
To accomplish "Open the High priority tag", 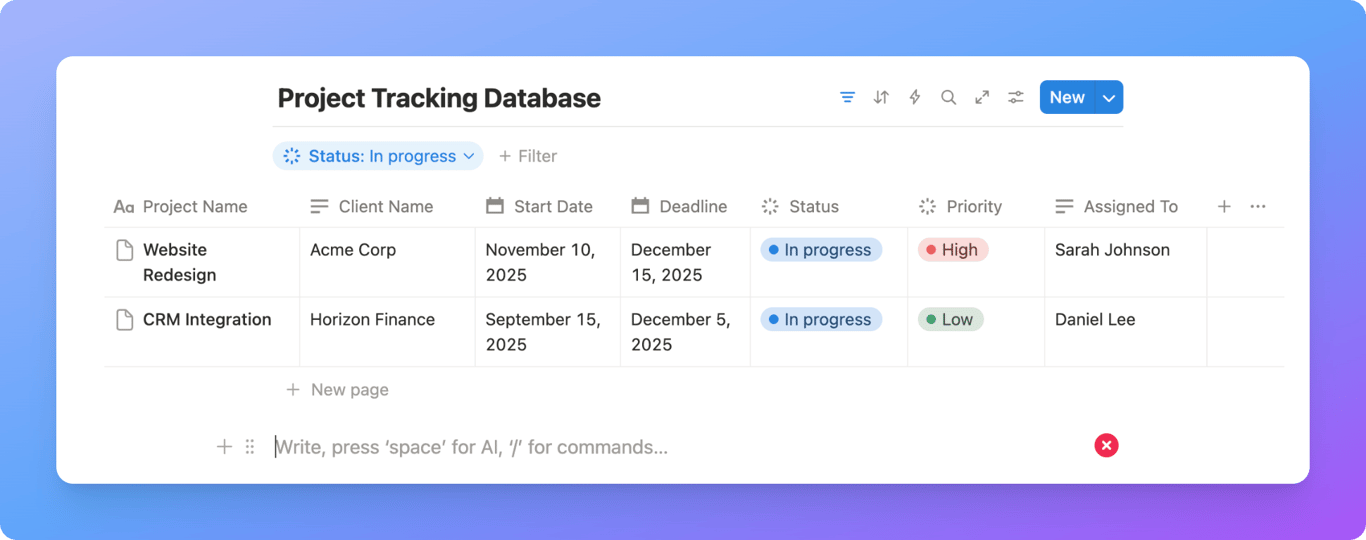I will (953, 250).
